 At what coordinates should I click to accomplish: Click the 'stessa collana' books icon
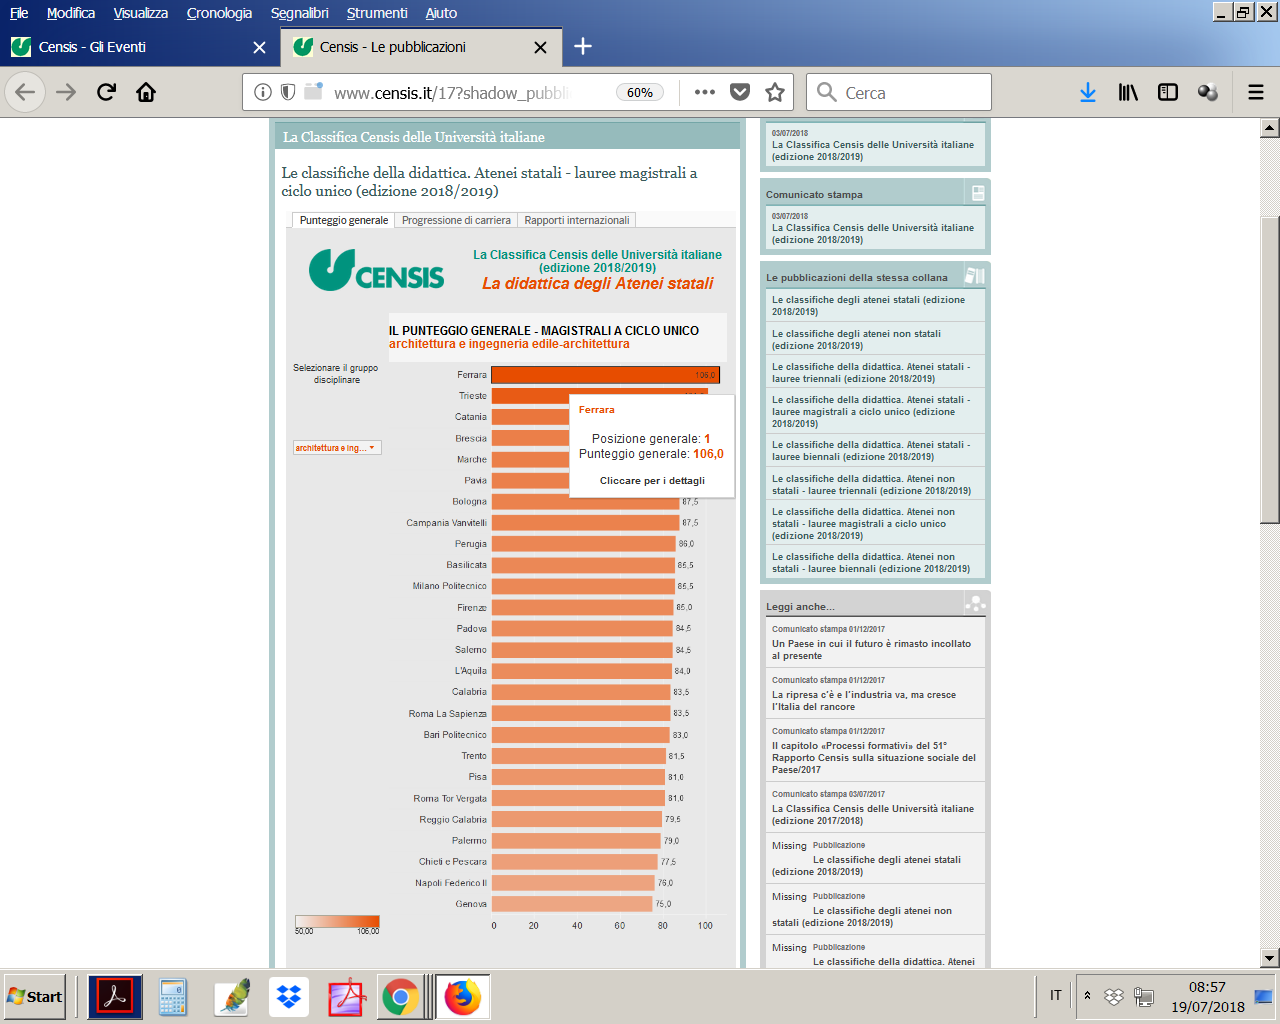click(974, 275)
